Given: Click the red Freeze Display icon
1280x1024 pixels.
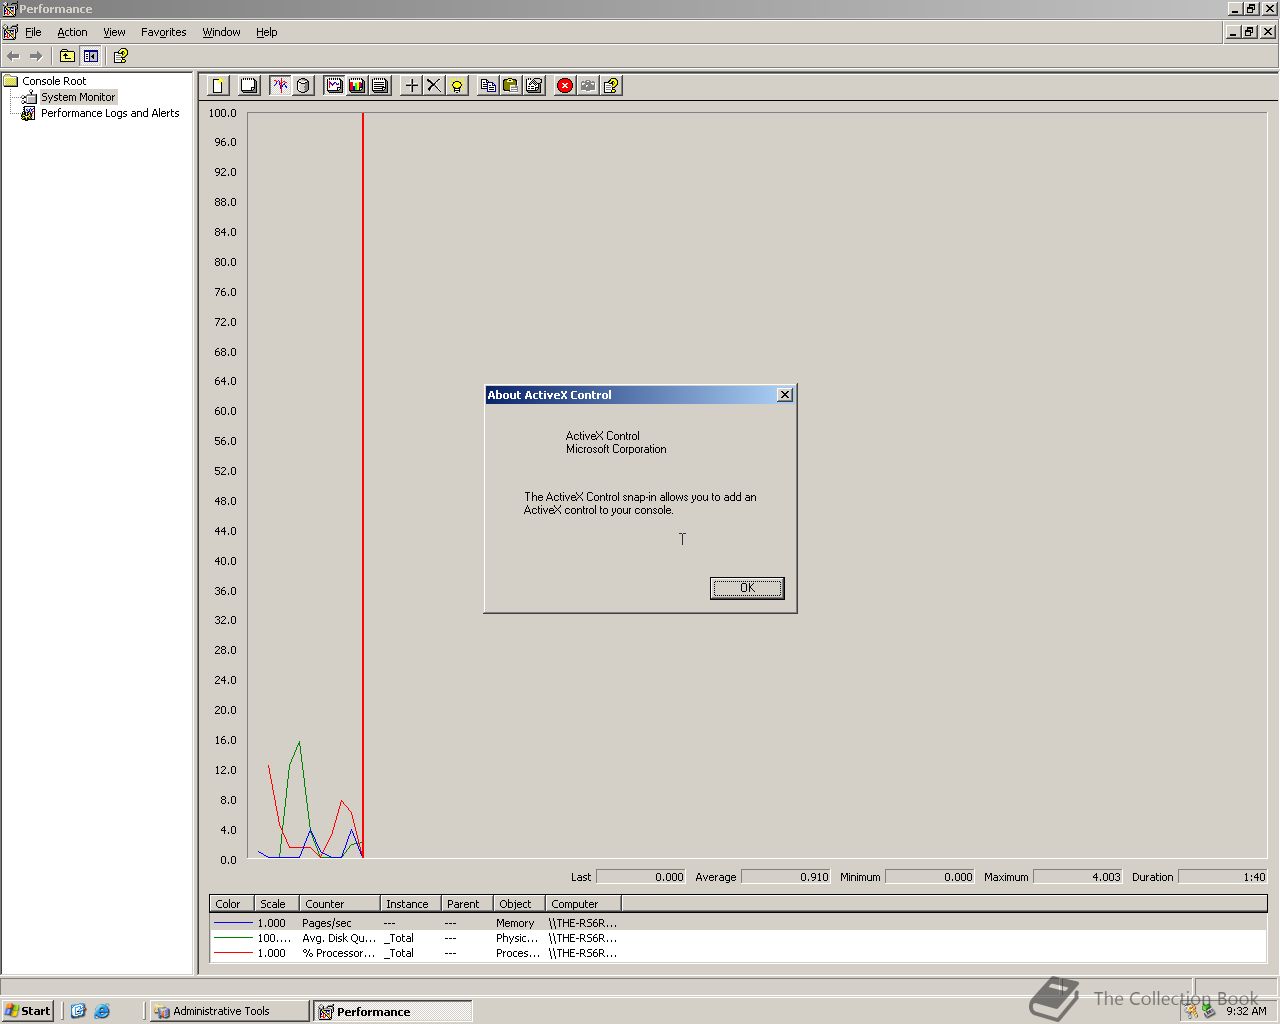Looking at the screenshot, I should point(565,86).
